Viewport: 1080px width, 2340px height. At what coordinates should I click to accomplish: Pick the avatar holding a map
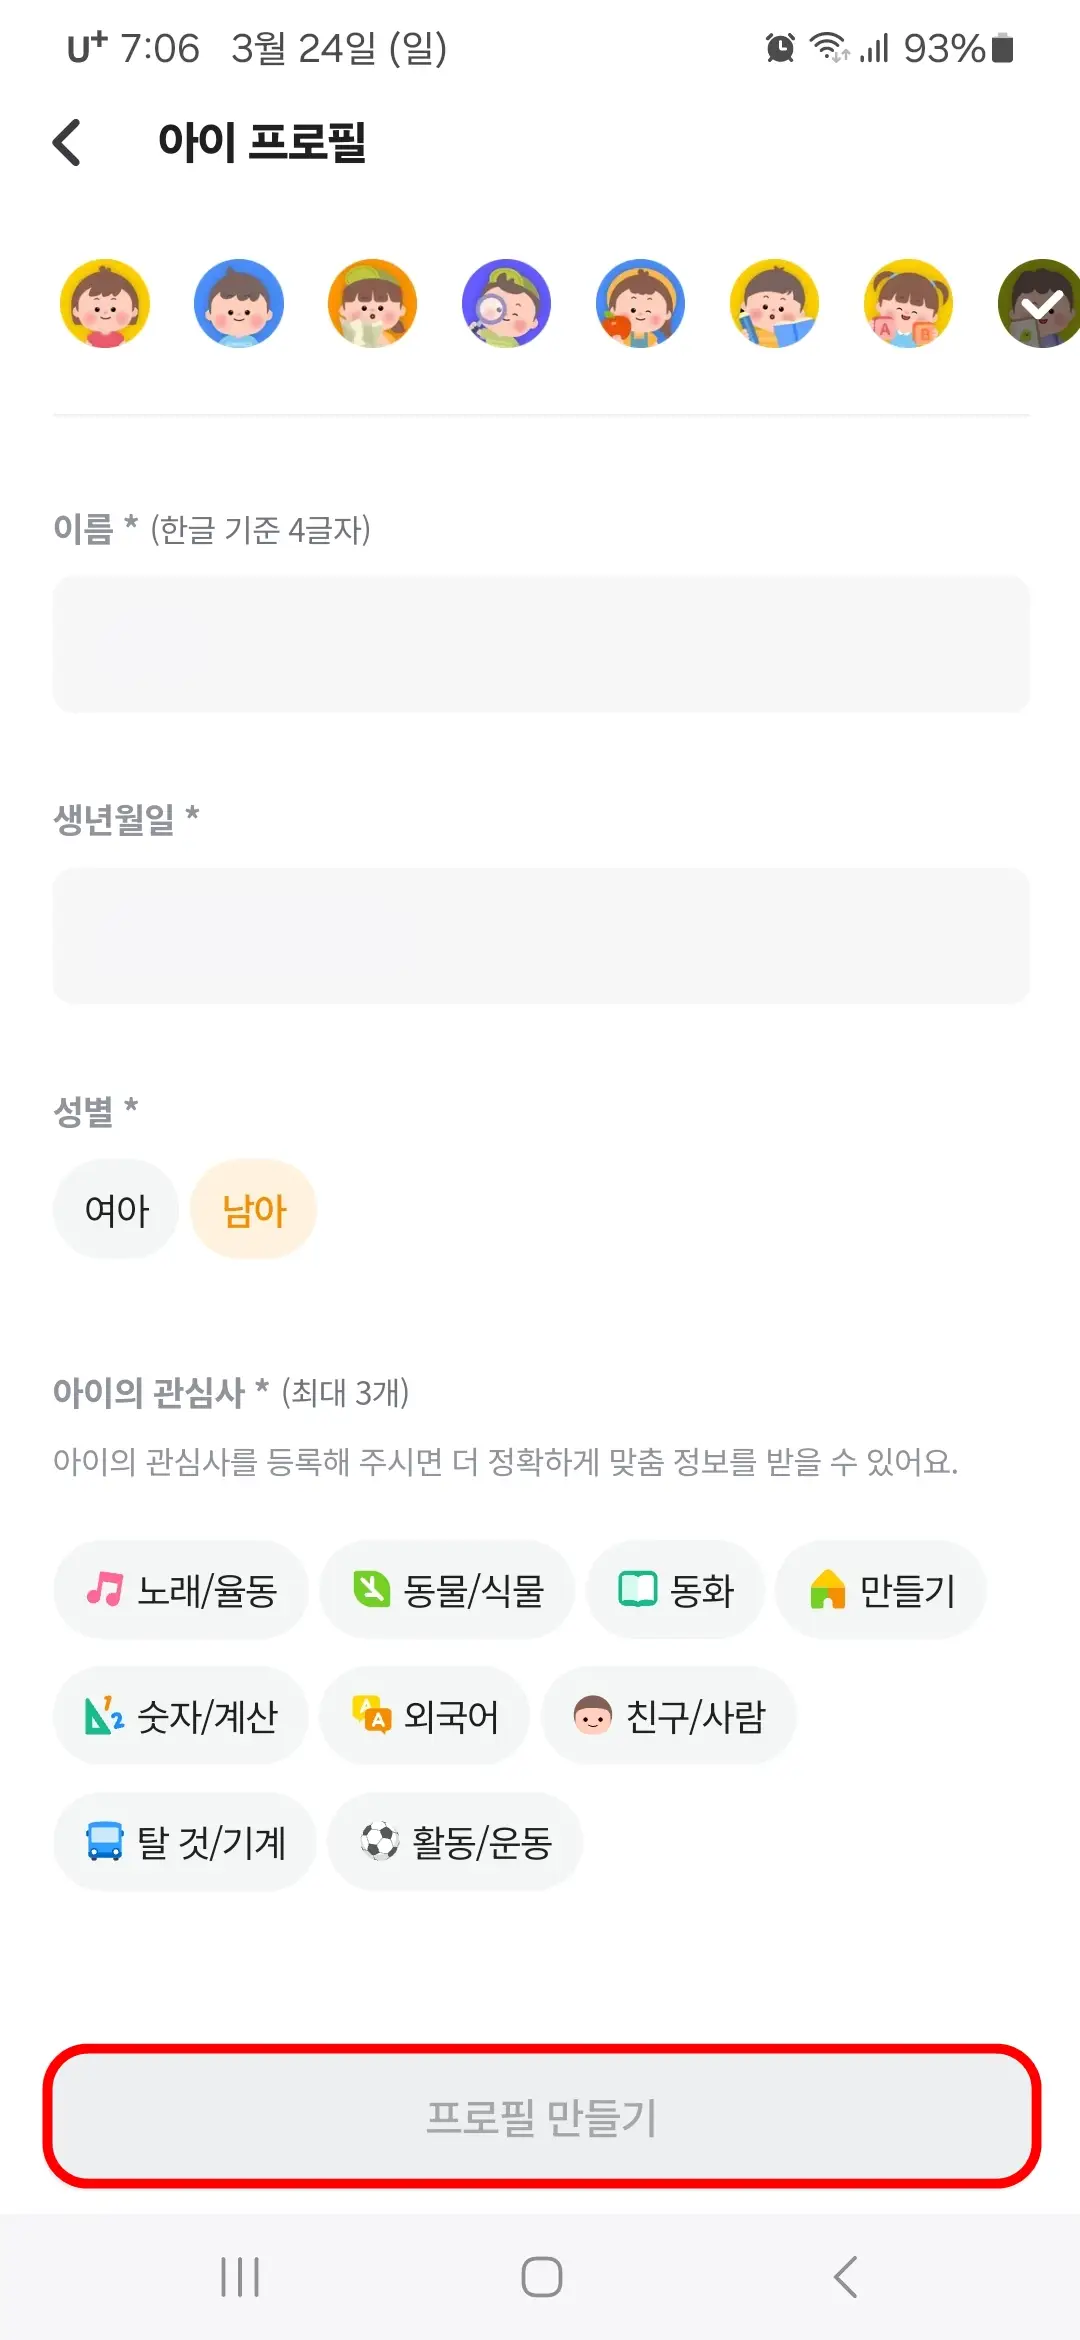point(372,303)
